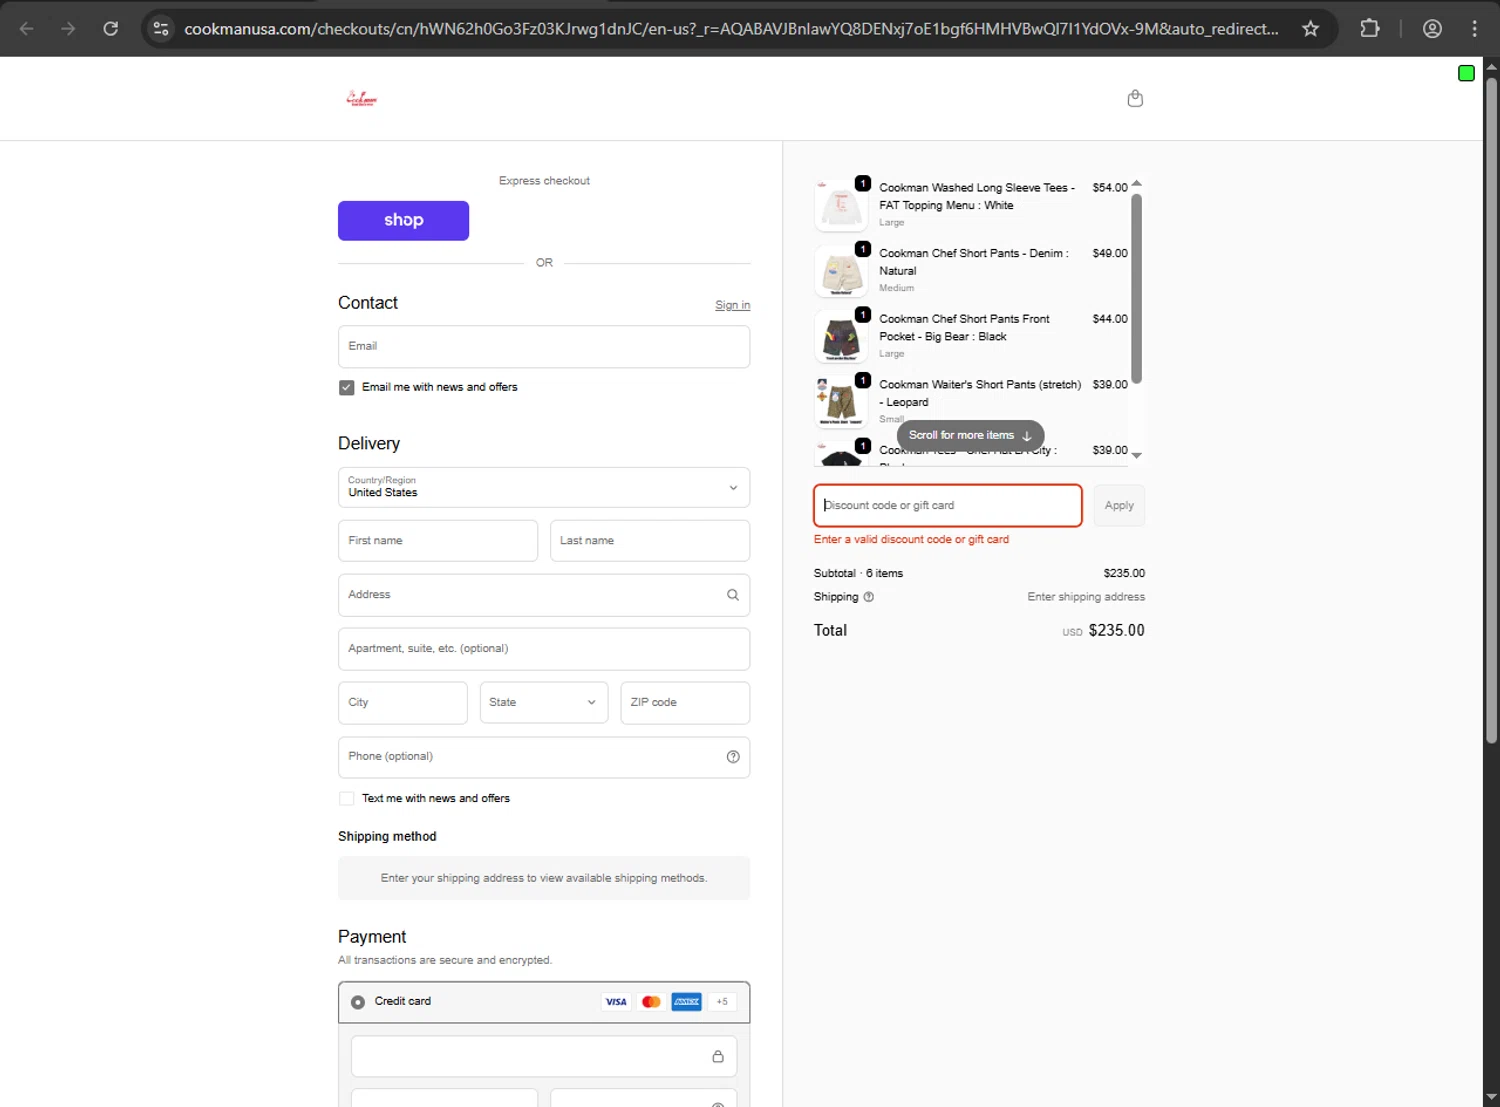The width and height of the screenshot is (1500, 1107).
Task: Click the Last name field
Action: pos(650,541)
